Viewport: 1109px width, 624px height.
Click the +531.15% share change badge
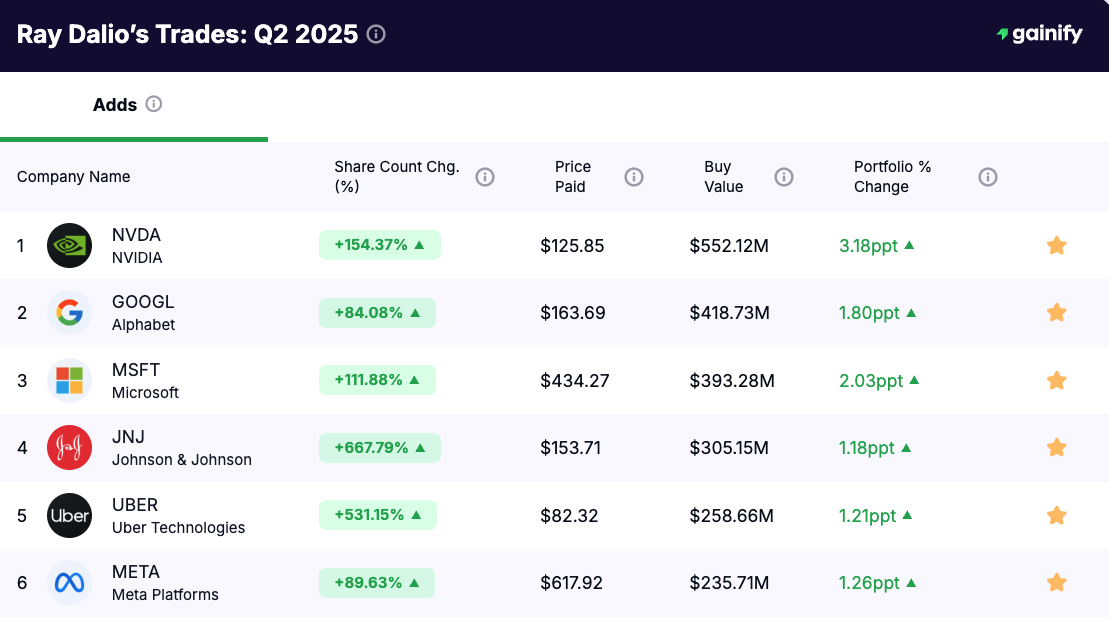point(378,515)
